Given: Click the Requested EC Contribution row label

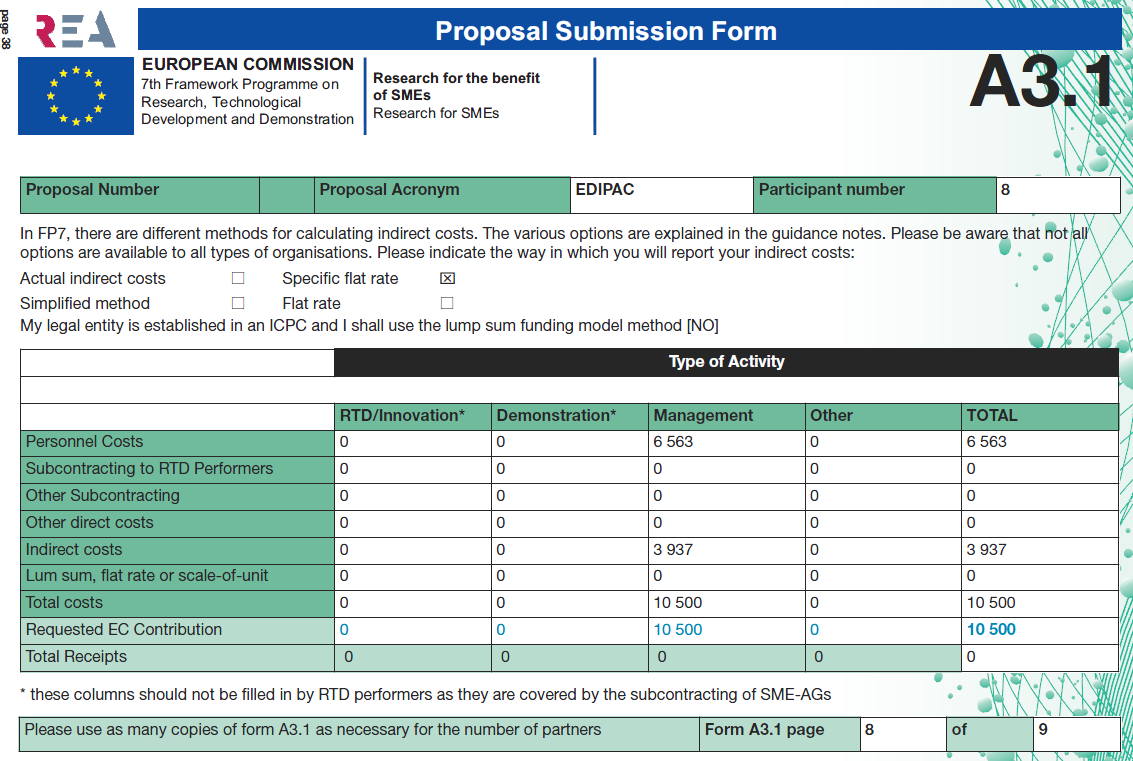Looking at the screenshot, I should point(177,630).
